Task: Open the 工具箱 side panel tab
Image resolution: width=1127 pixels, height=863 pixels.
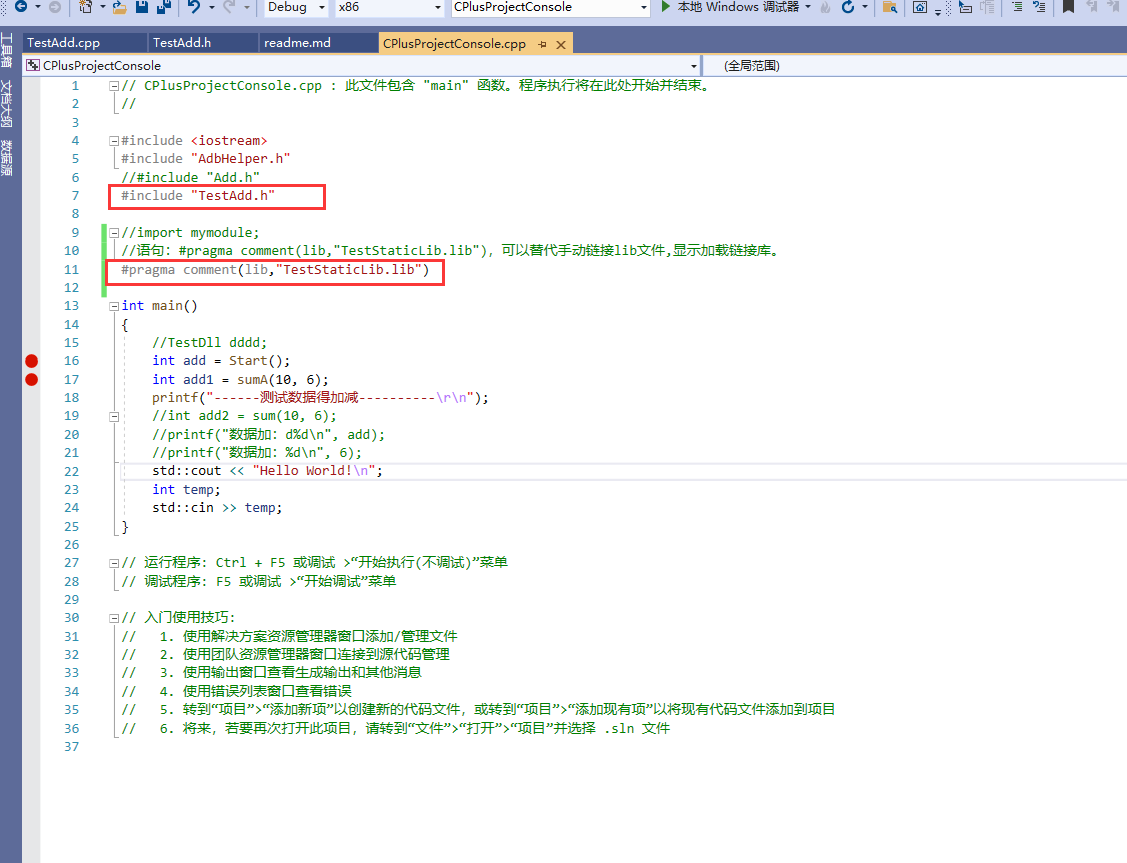Action: point(6,51)
